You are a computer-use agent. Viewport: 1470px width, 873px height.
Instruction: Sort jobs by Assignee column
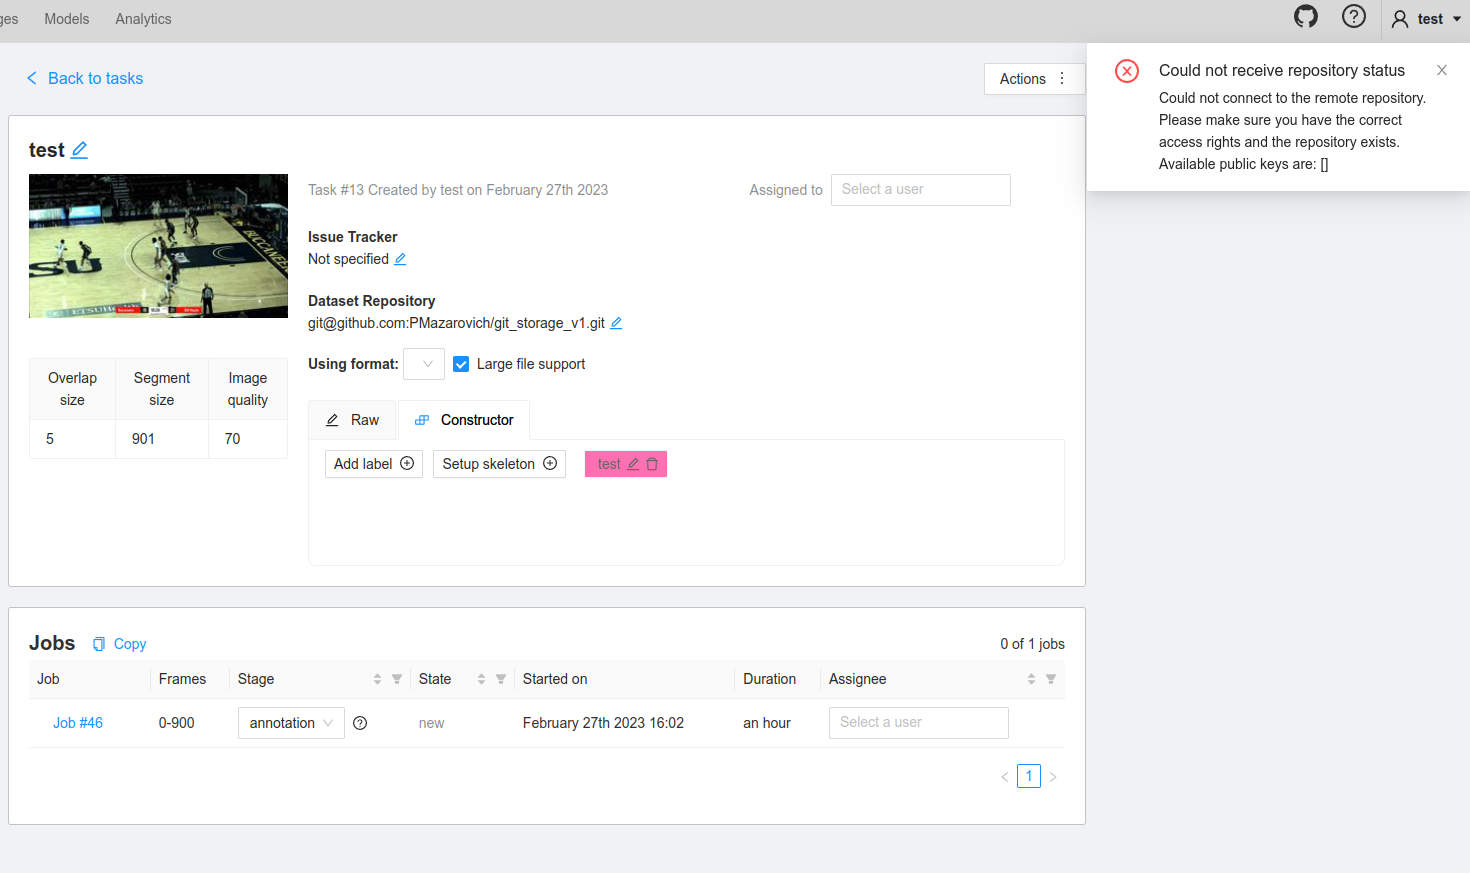coord(1031,679)
